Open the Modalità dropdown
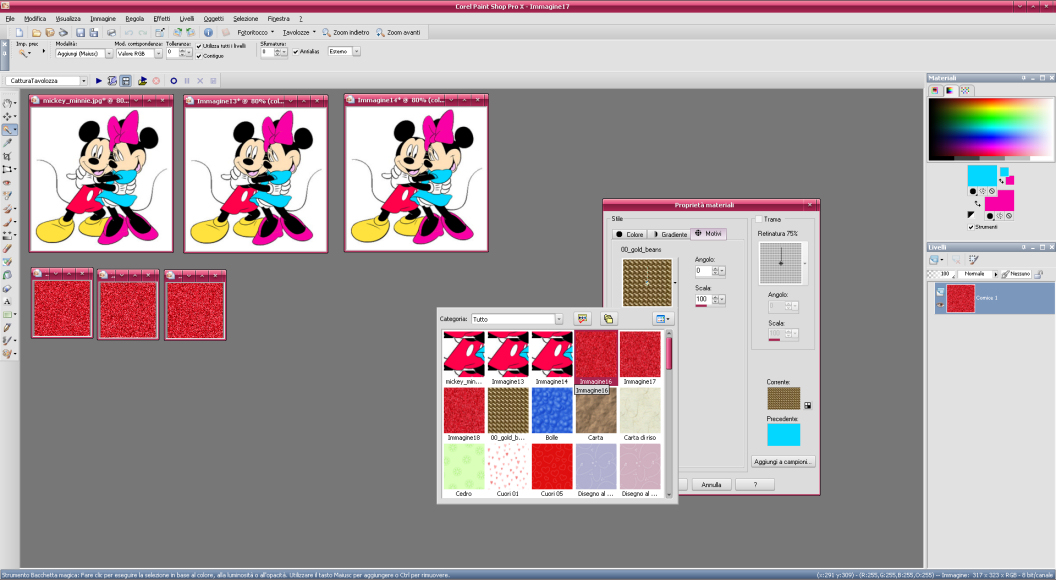This screenshot has width=1056, height=580. tap(109, 53)
